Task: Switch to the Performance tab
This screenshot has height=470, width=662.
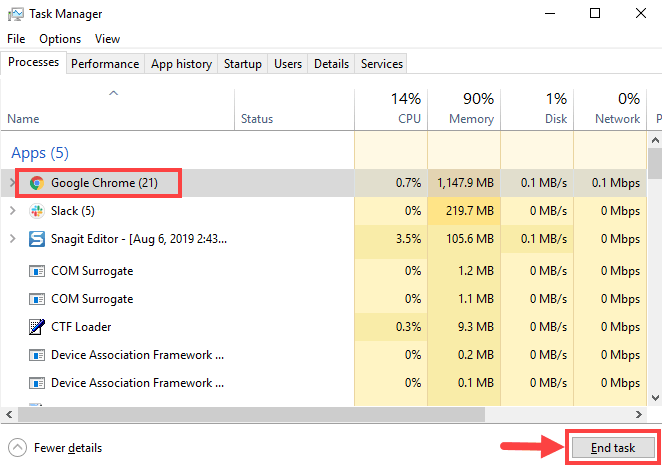Action: click(x=105, y=64)
